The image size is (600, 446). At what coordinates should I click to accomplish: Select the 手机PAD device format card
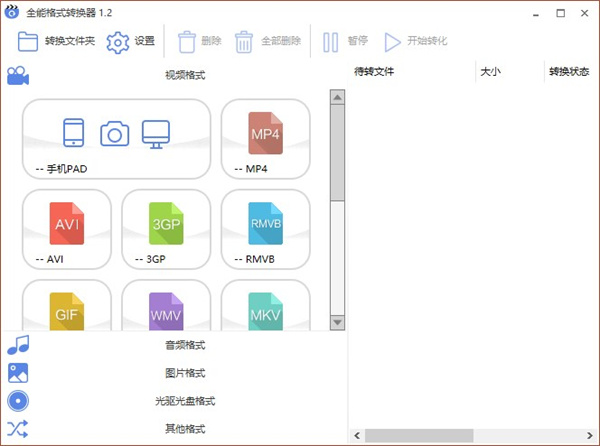click(x=116, y=139)
